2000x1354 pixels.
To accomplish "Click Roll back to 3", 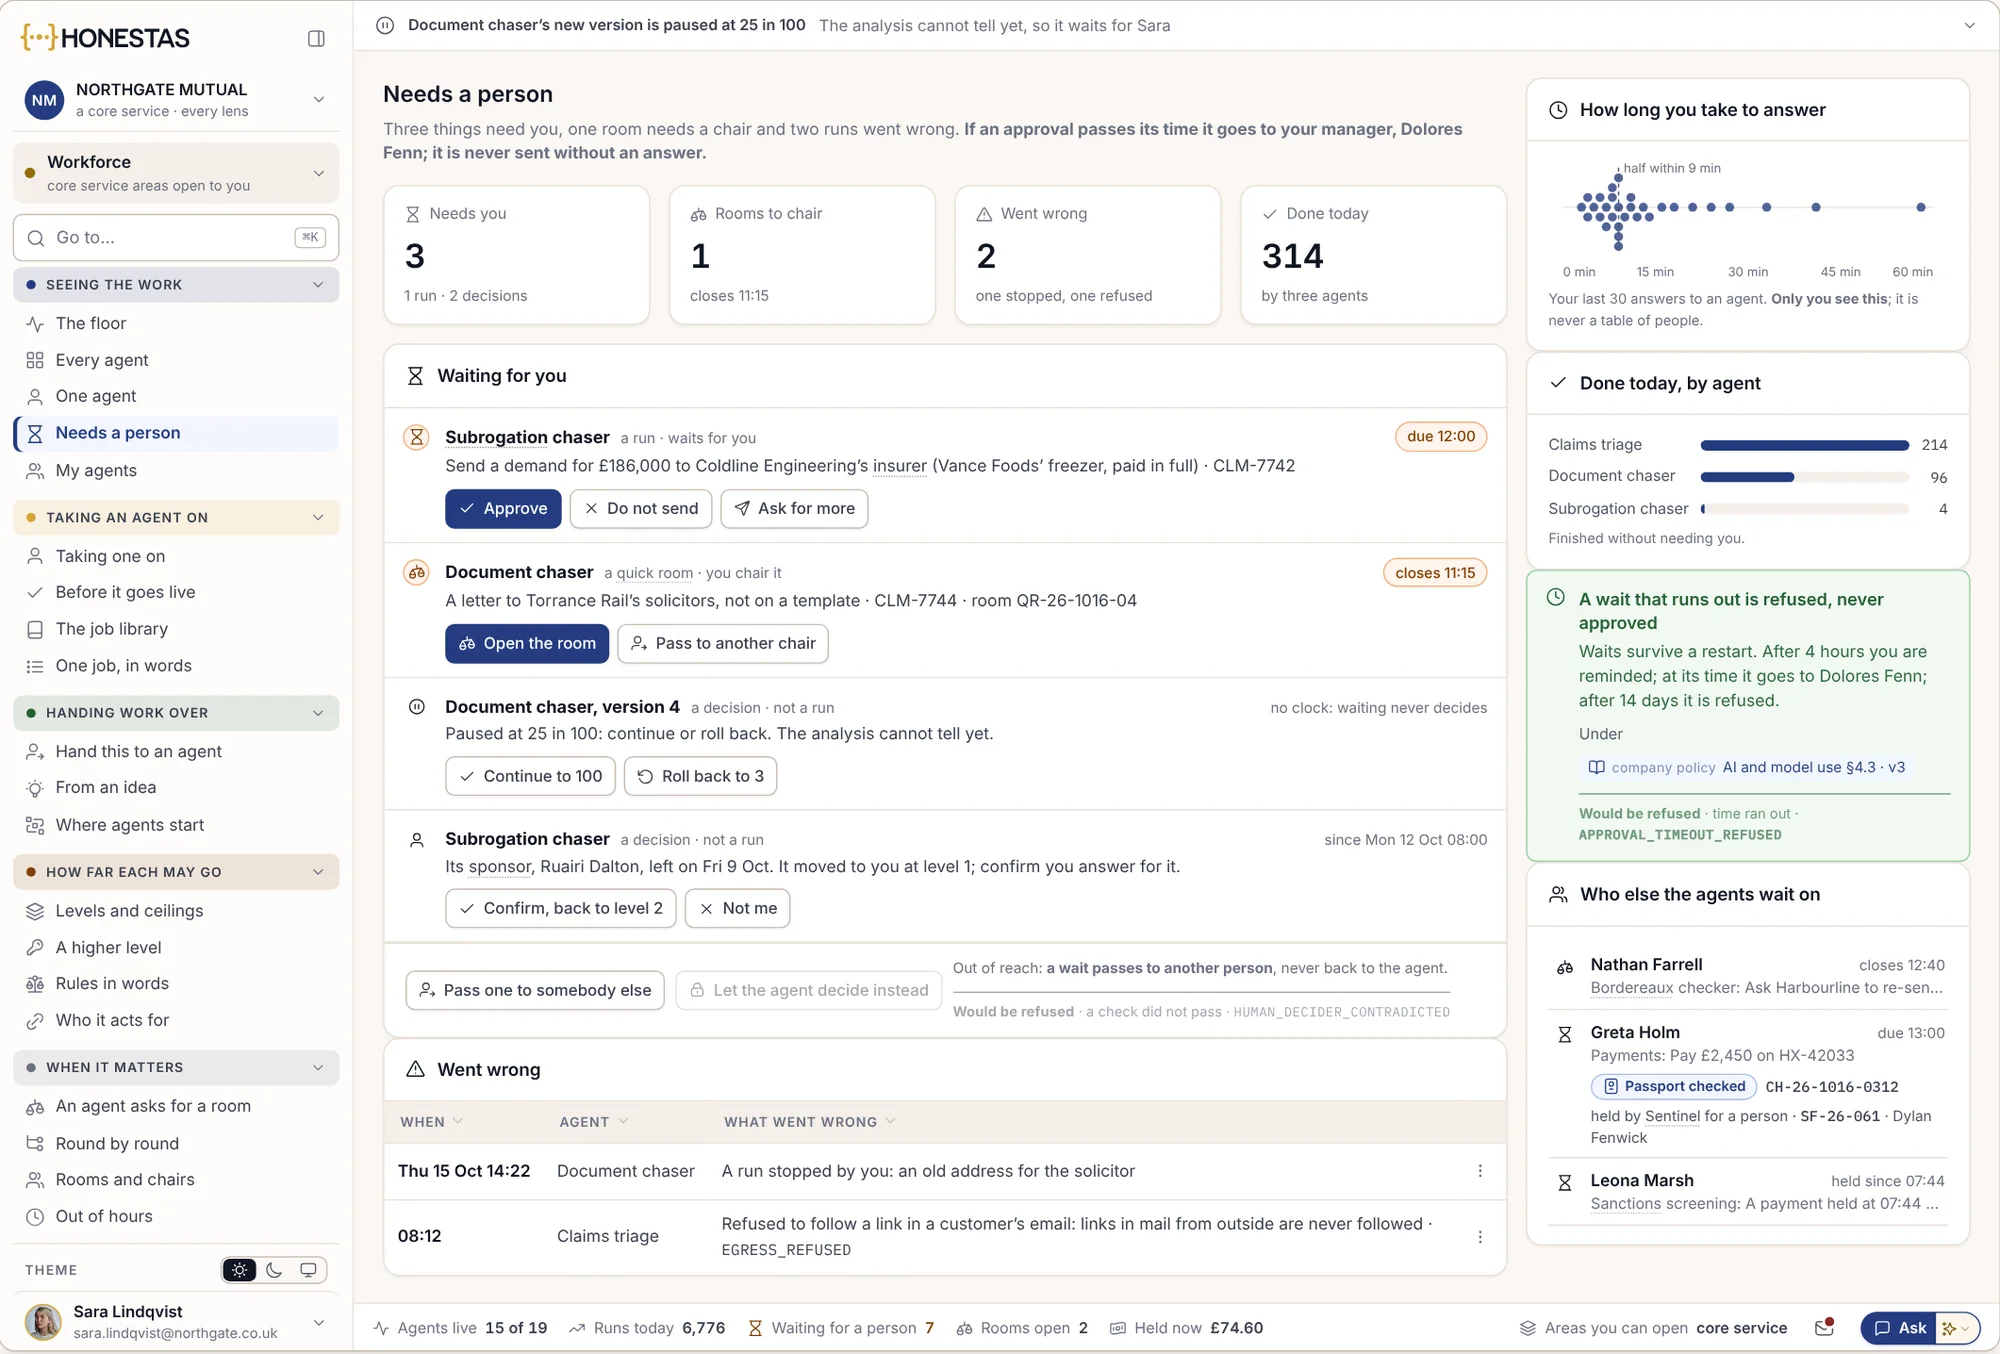I will [x=700, y=776].
